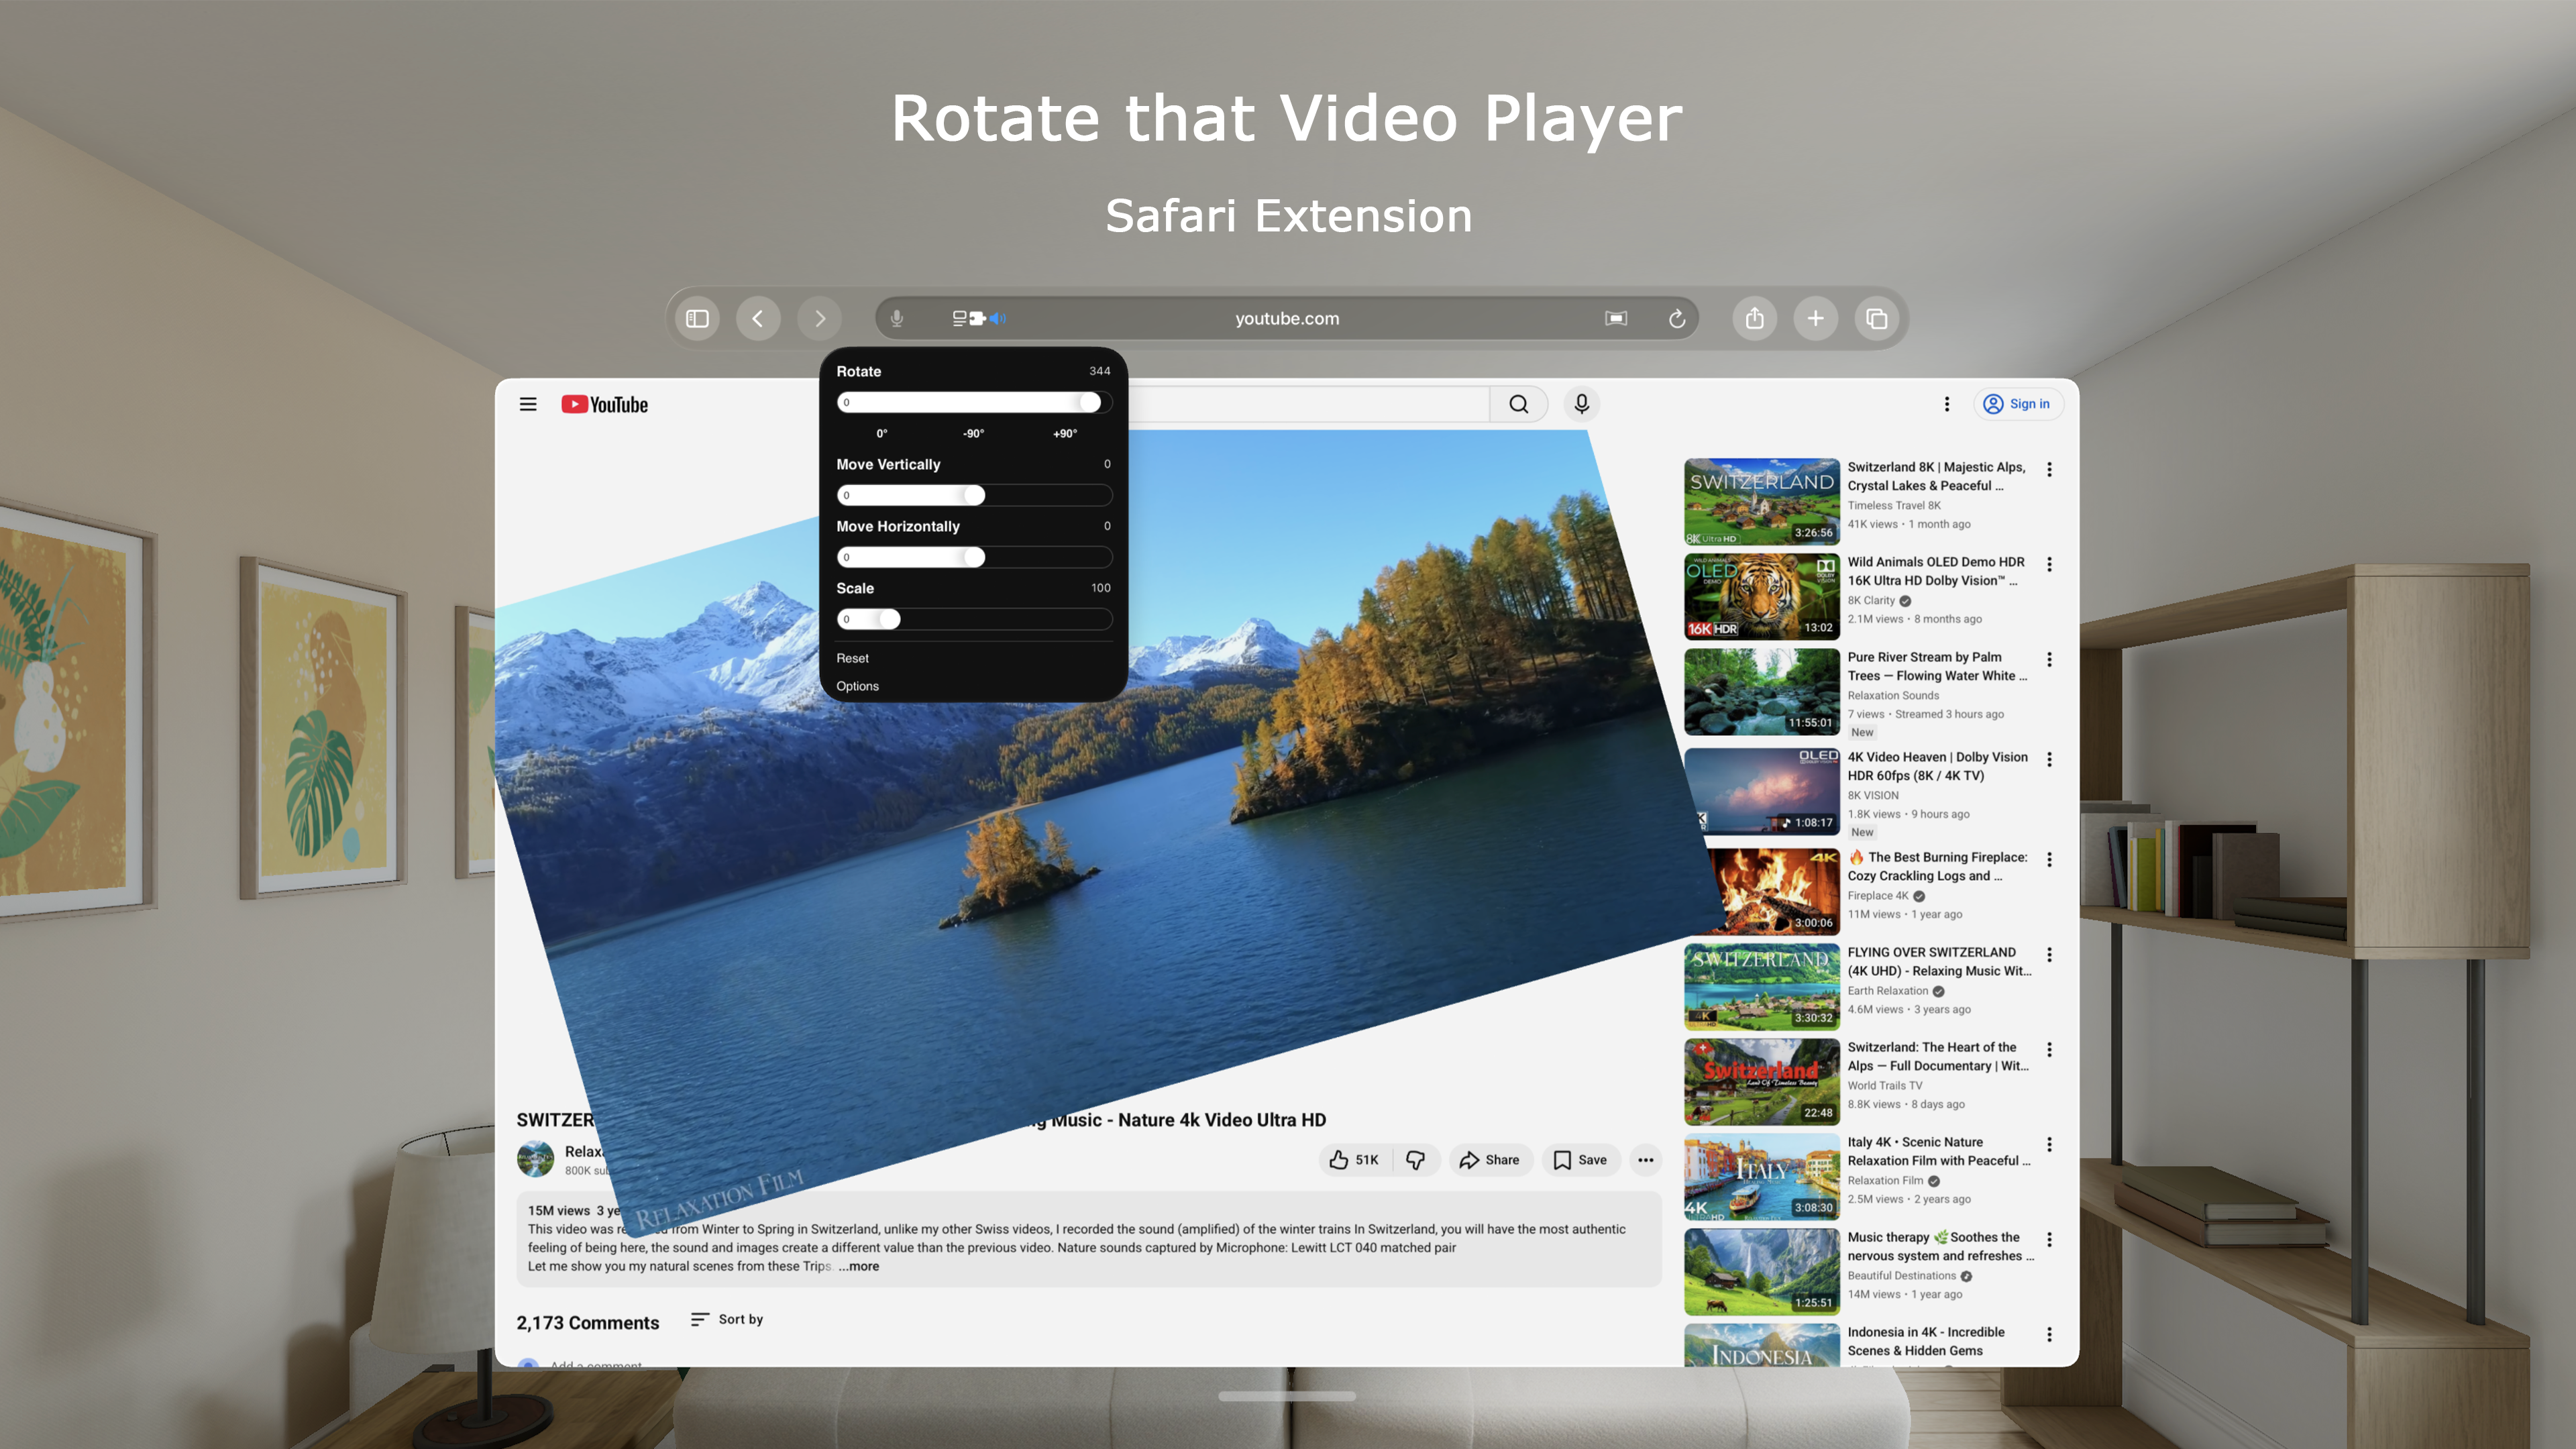Open Switzerland Heart of the Alps title
Viewport: 2576px width, 1449px height.
(1938, 1057)
